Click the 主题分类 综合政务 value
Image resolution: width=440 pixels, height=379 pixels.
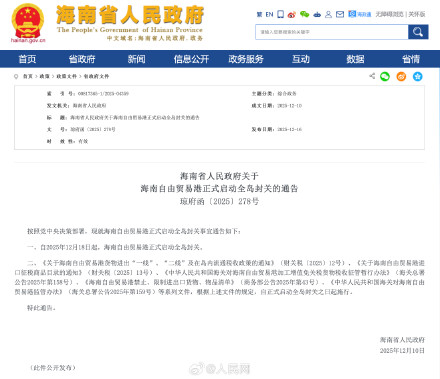[287, 94]
